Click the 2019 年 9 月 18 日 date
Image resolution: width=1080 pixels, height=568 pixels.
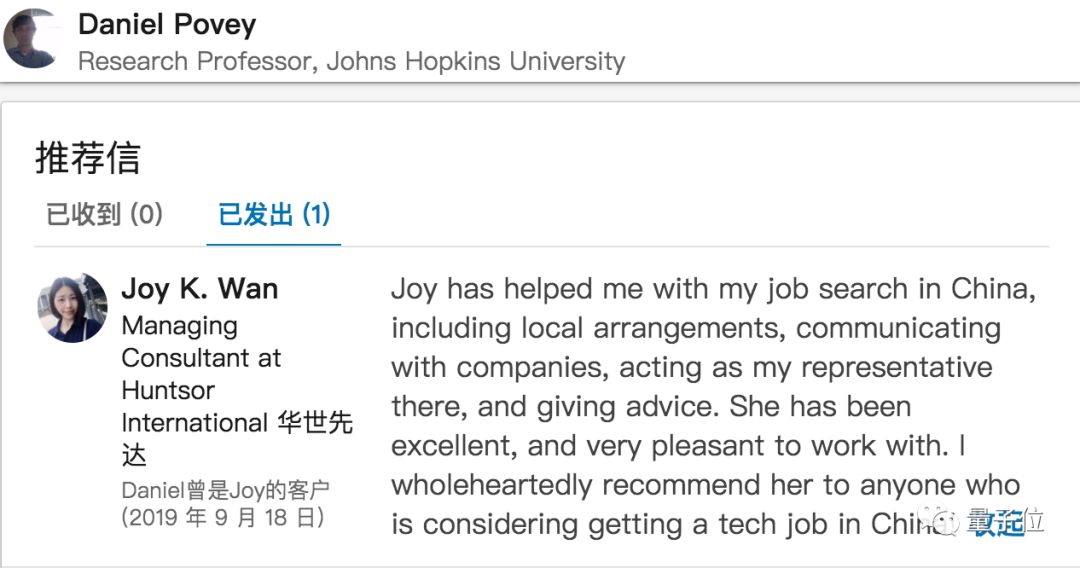coord(222,517)
